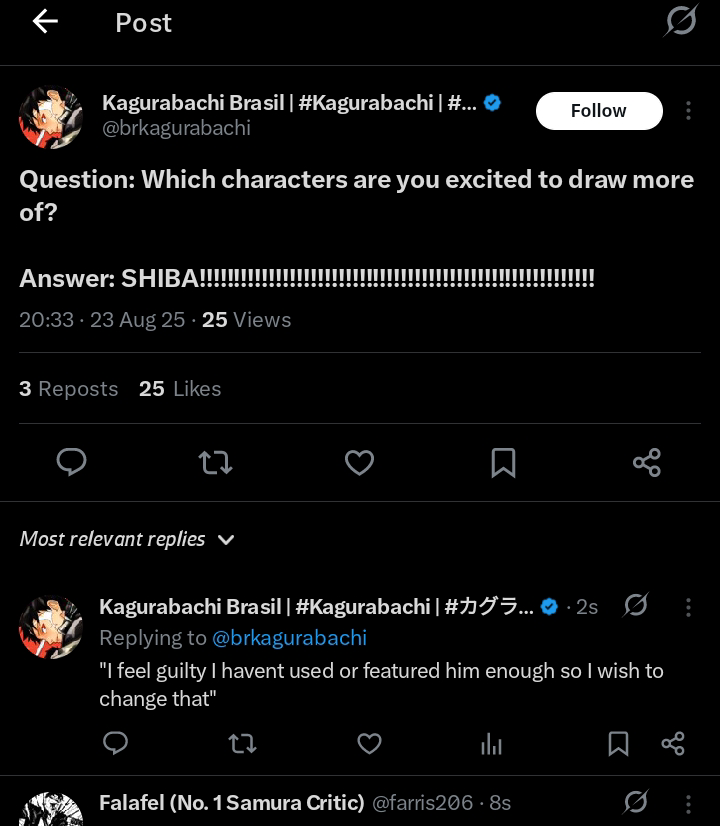The image size is (720, 826).
Task: Open the main post's three-dot menu
Action: (688, 111)
